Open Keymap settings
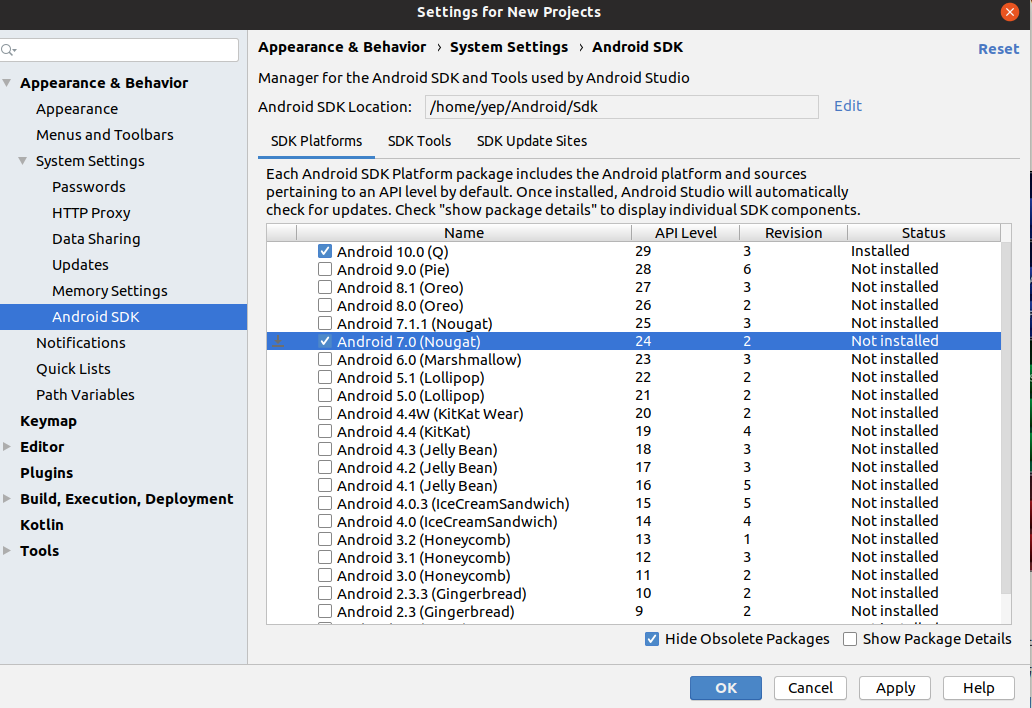The height and width of the screenshot is (708, 1032). point(48,421)
